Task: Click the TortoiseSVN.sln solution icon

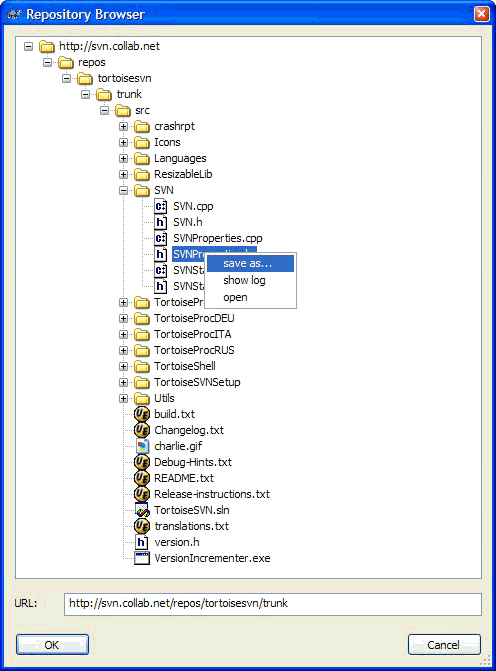Action: (x=142, y=510)
